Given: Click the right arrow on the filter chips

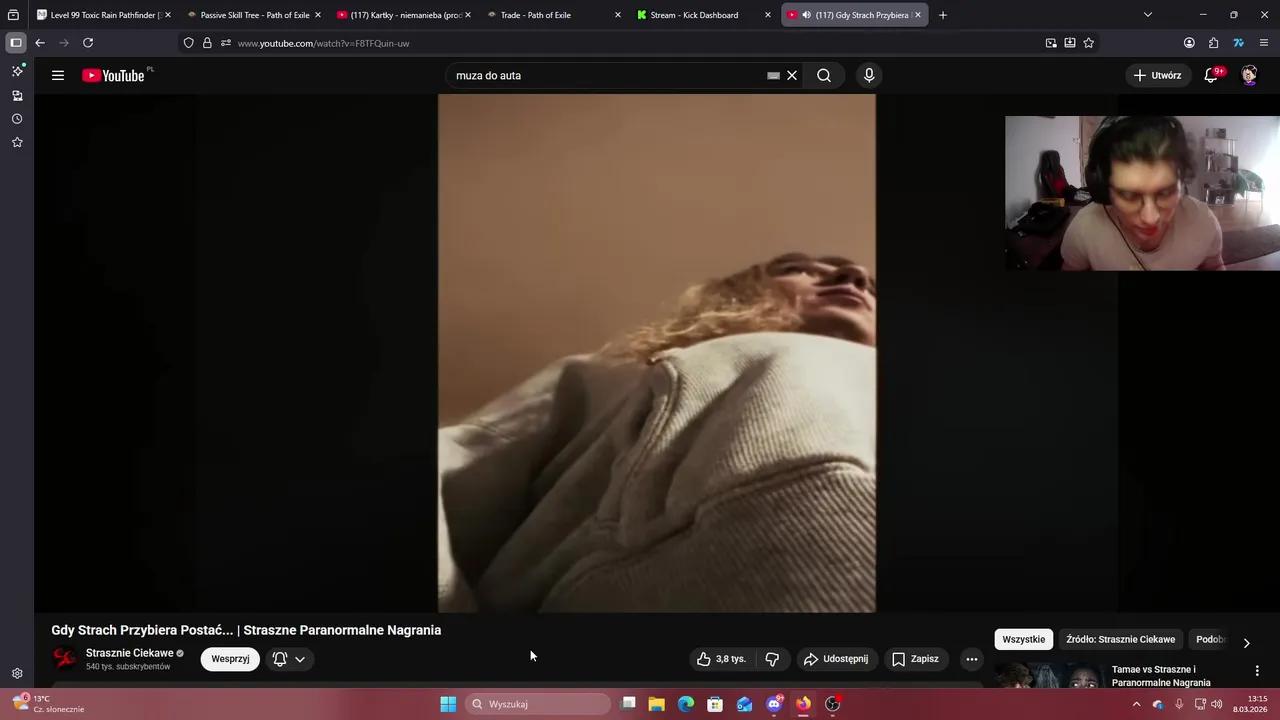Looking at the screenshot, I should 1247,643.
